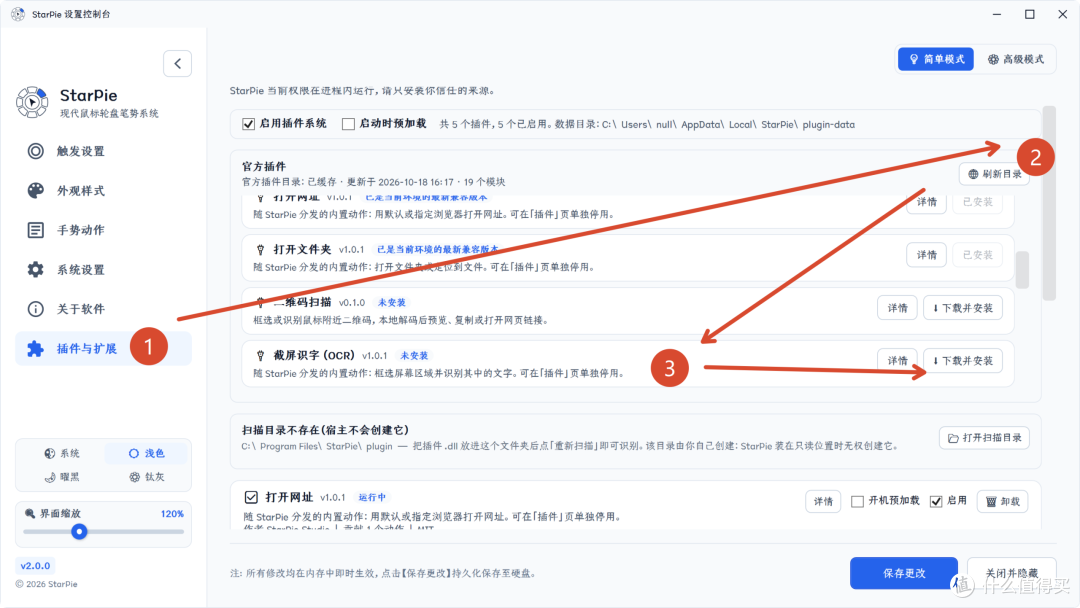Choose the 系统 theme option
Screen dimensions: 1080x608
(62, 453)
